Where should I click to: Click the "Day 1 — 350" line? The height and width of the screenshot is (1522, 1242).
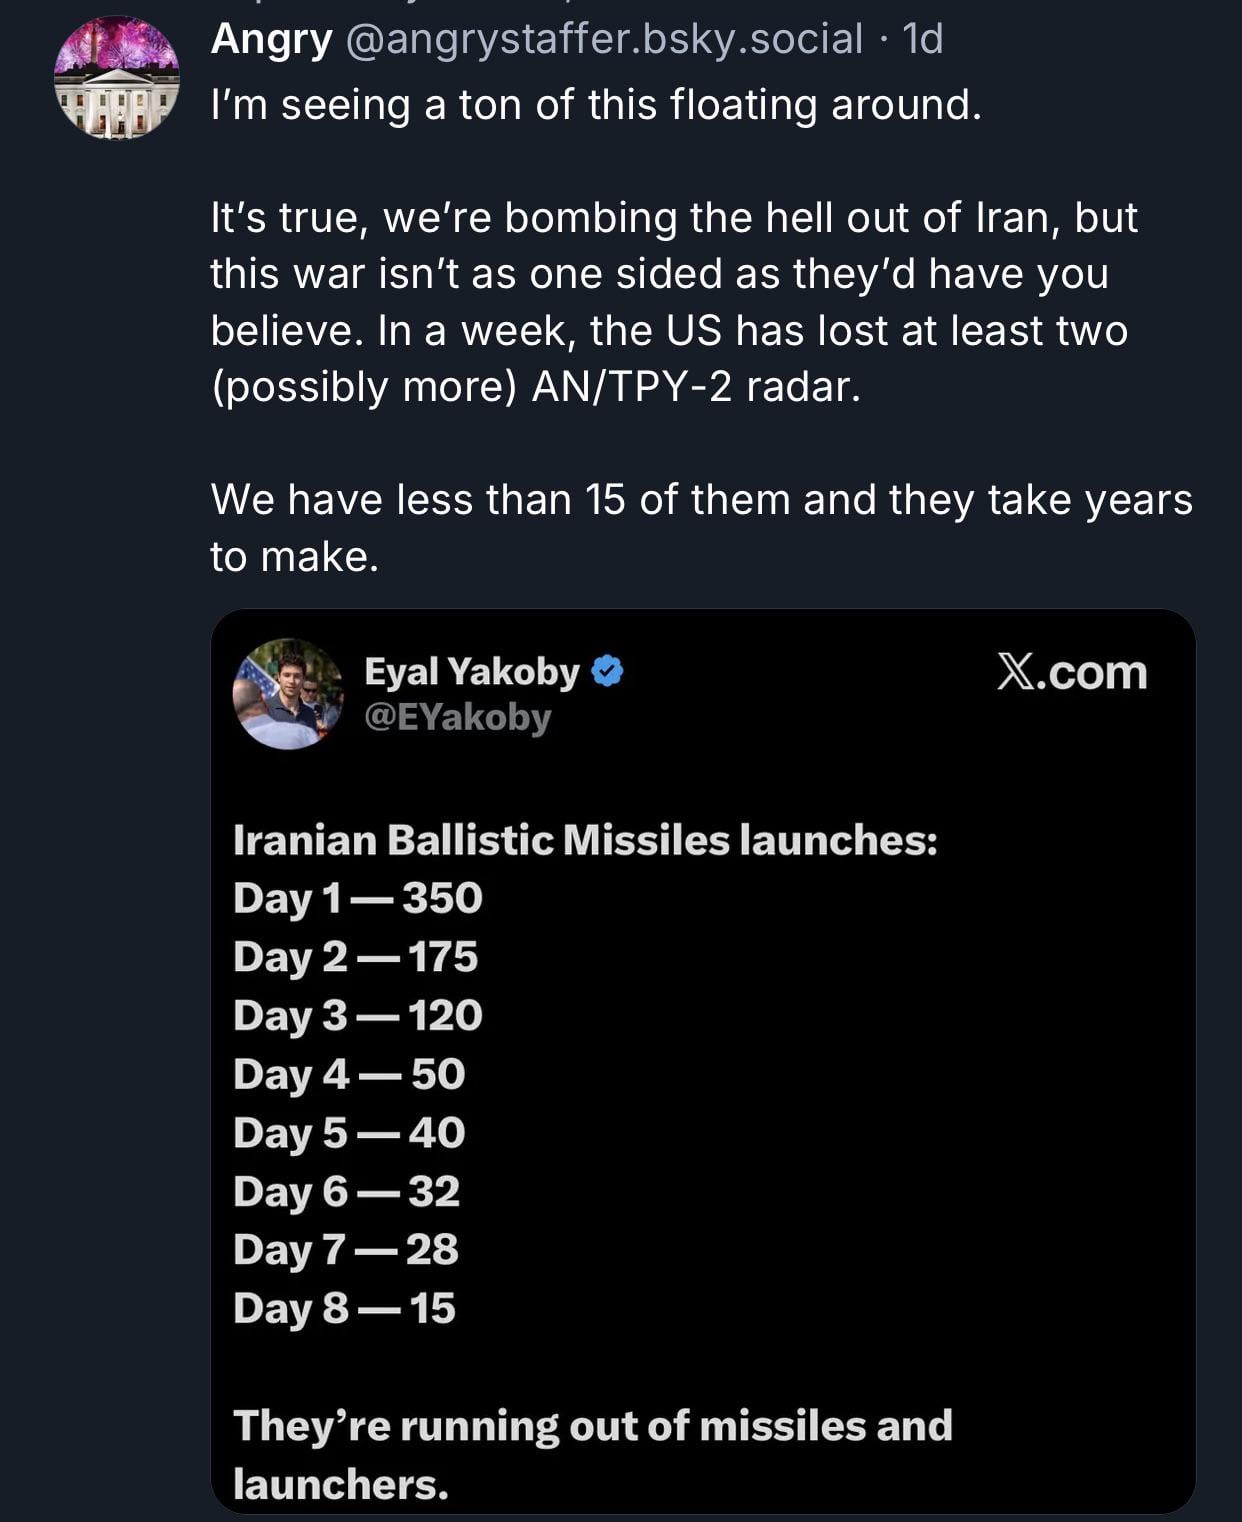[357, 898]
